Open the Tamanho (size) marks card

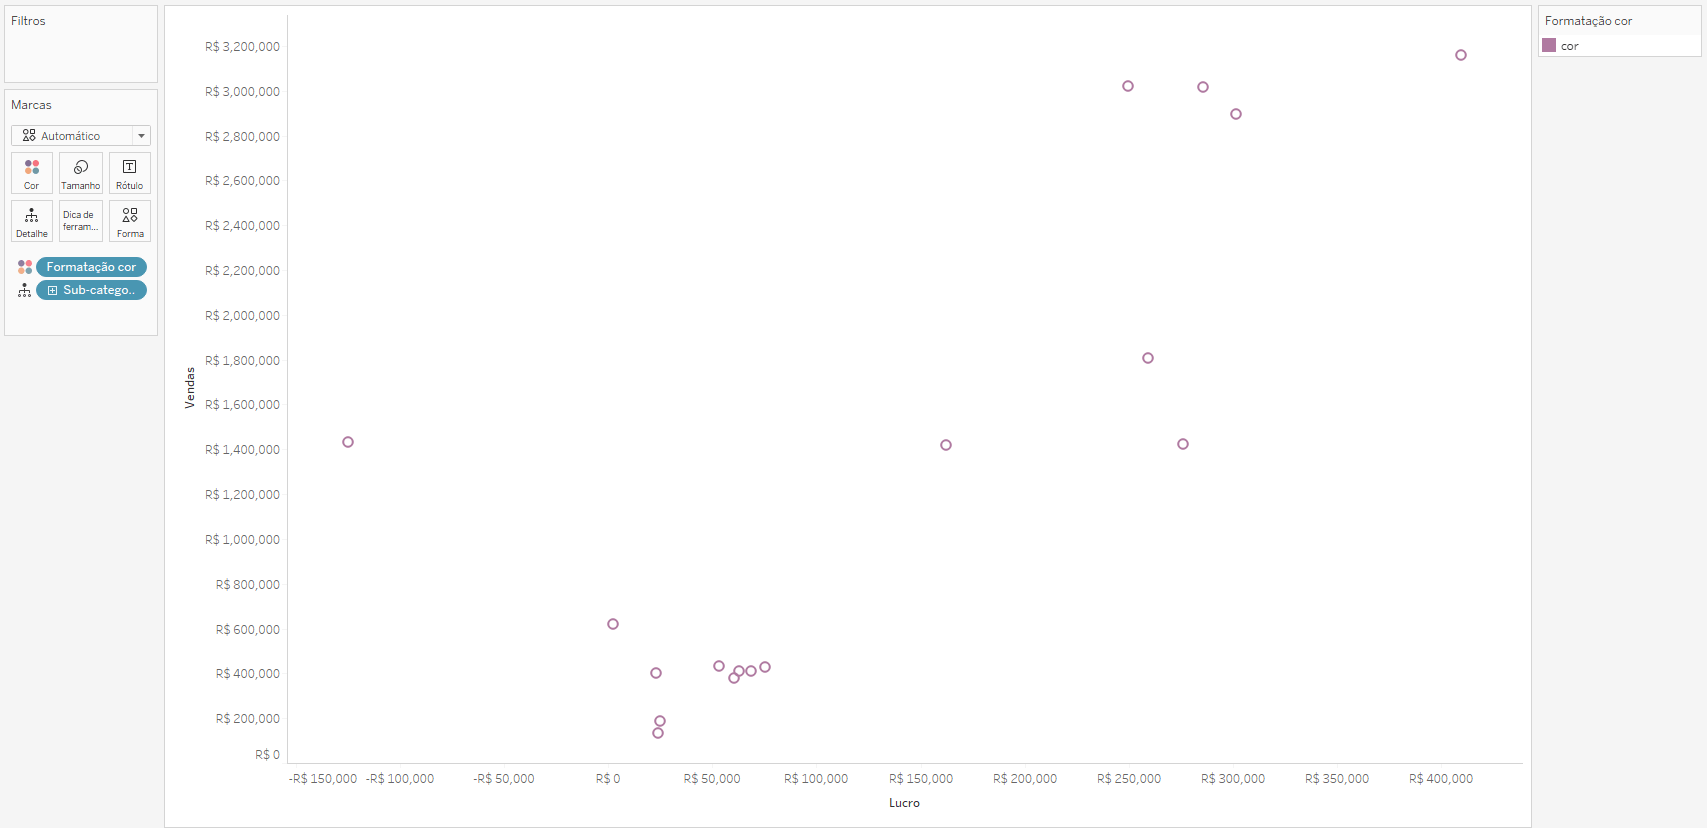(81, 173)
